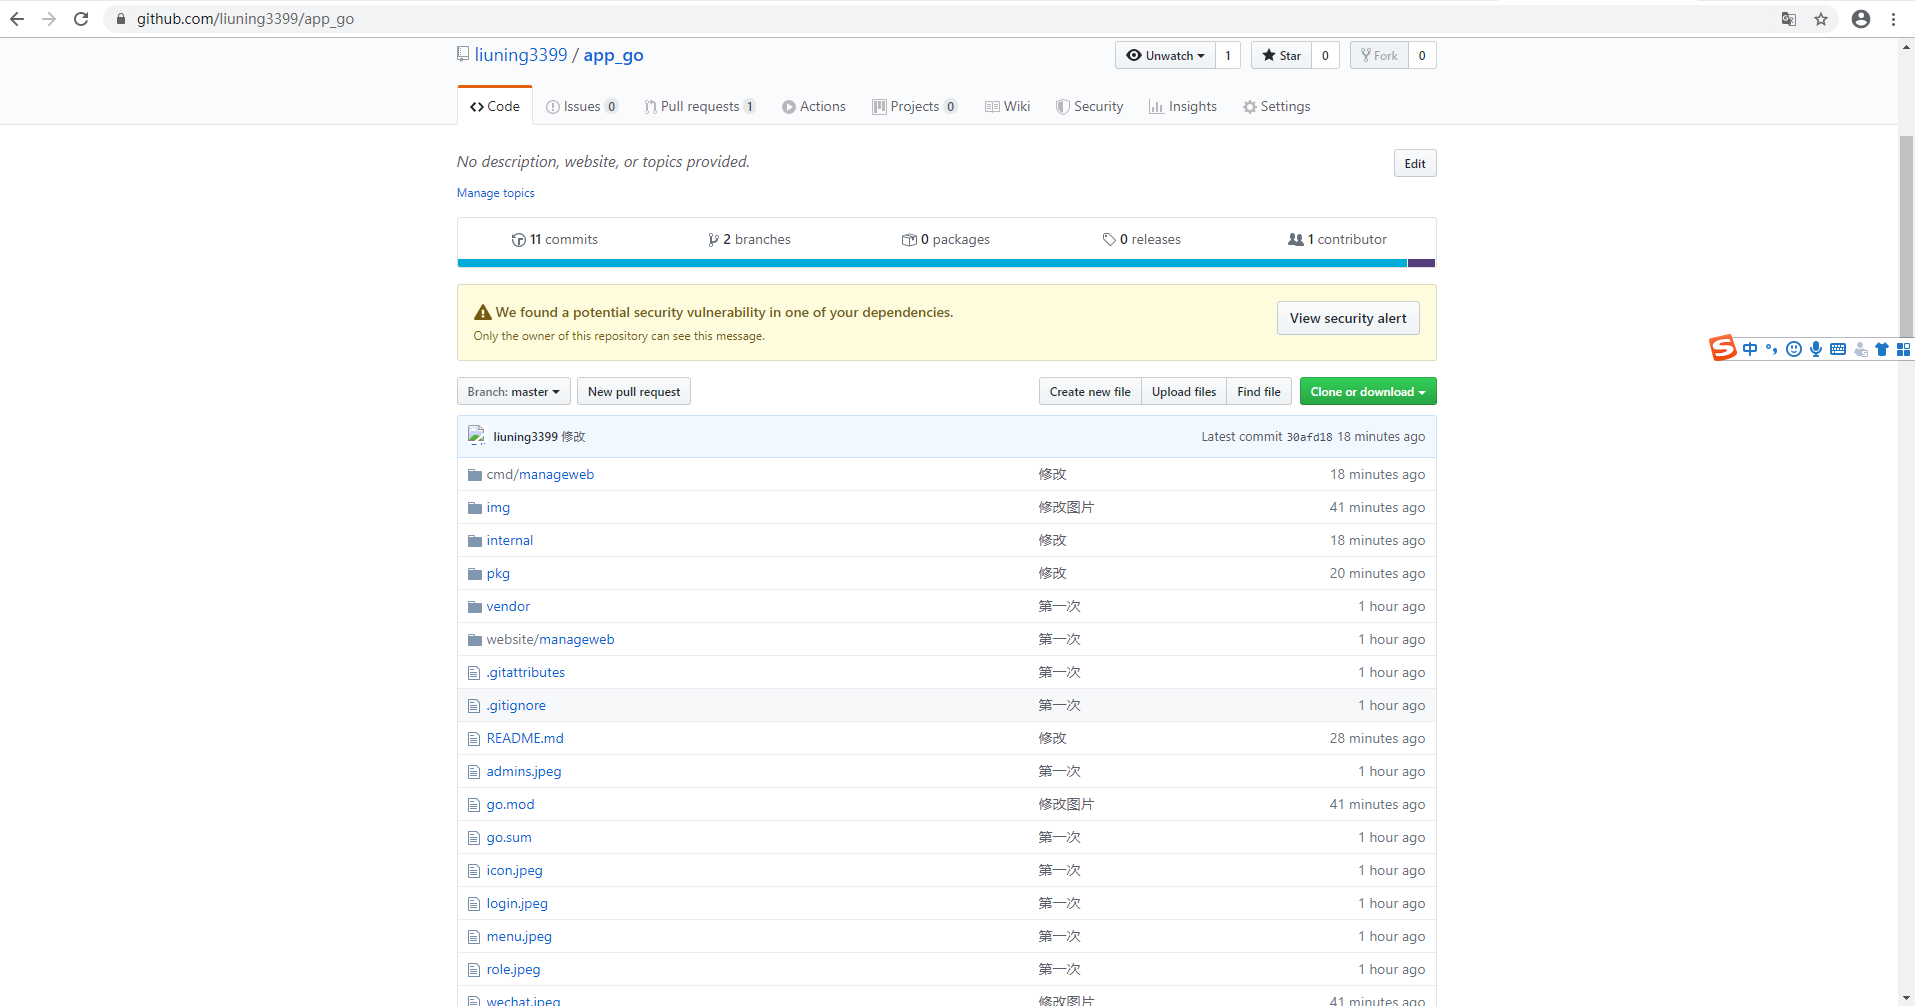View the 0 releases link

click(1141, 239)
